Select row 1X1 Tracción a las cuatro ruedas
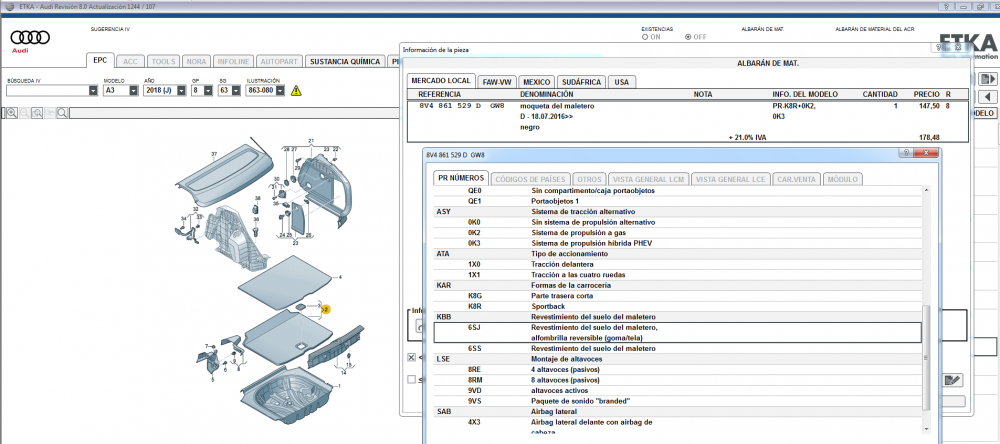This screenshot has width=1000, height=444. [x=677, y=275]
